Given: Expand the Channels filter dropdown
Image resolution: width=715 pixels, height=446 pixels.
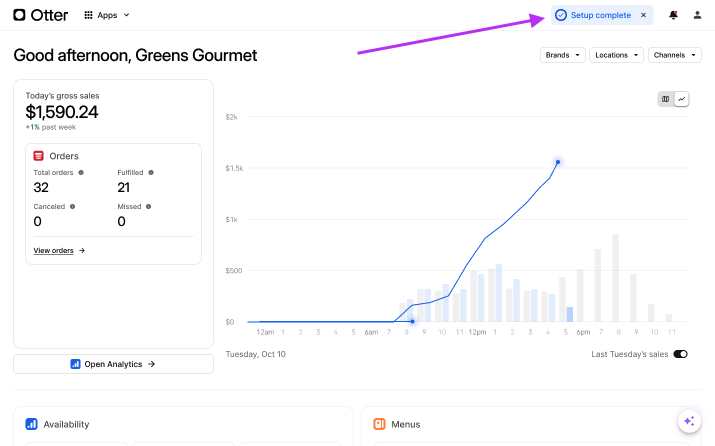Looking at the screenshot, I should pyautogui.click(x=674, y=55).
